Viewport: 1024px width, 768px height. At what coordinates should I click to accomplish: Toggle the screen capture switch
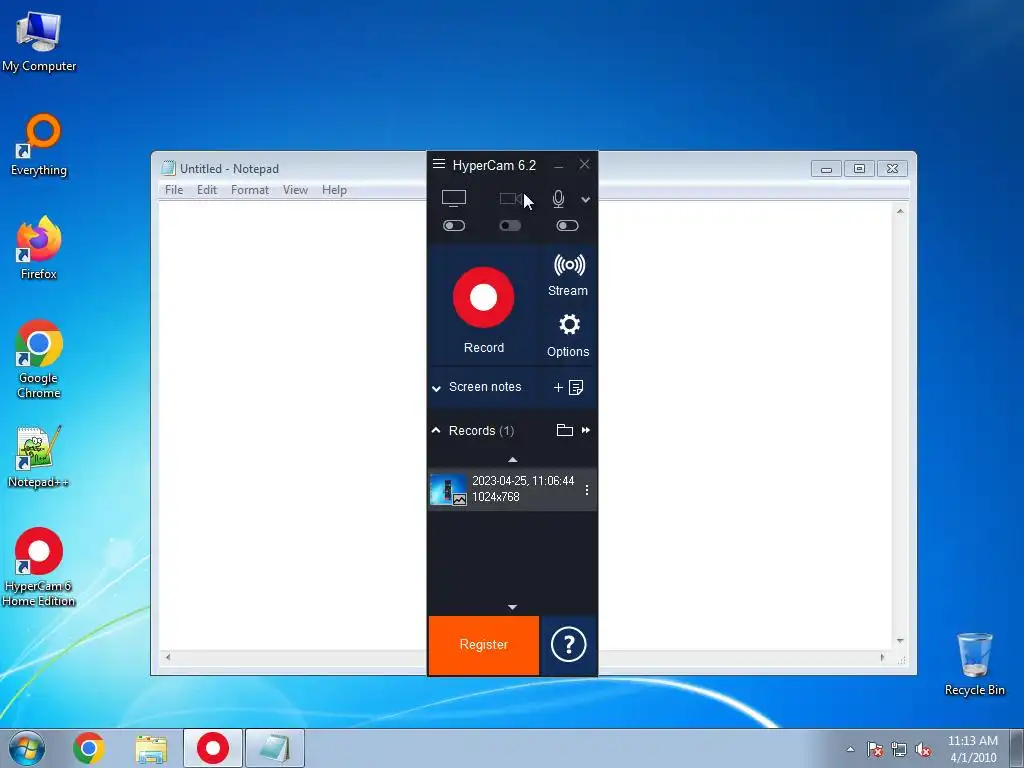pos(454,225)
